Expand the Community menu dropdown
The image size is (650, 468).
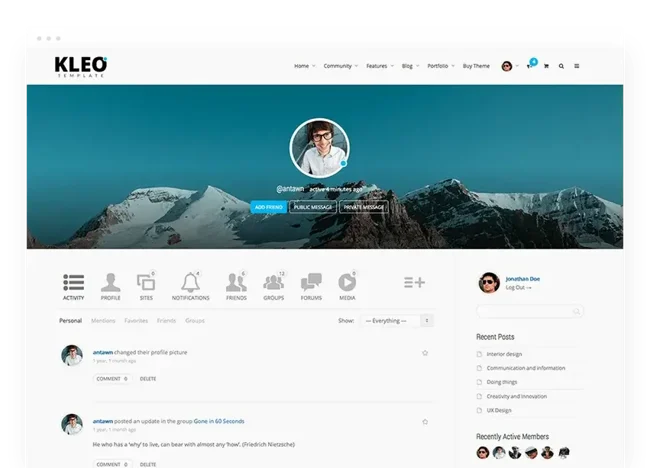click(340, 66)
